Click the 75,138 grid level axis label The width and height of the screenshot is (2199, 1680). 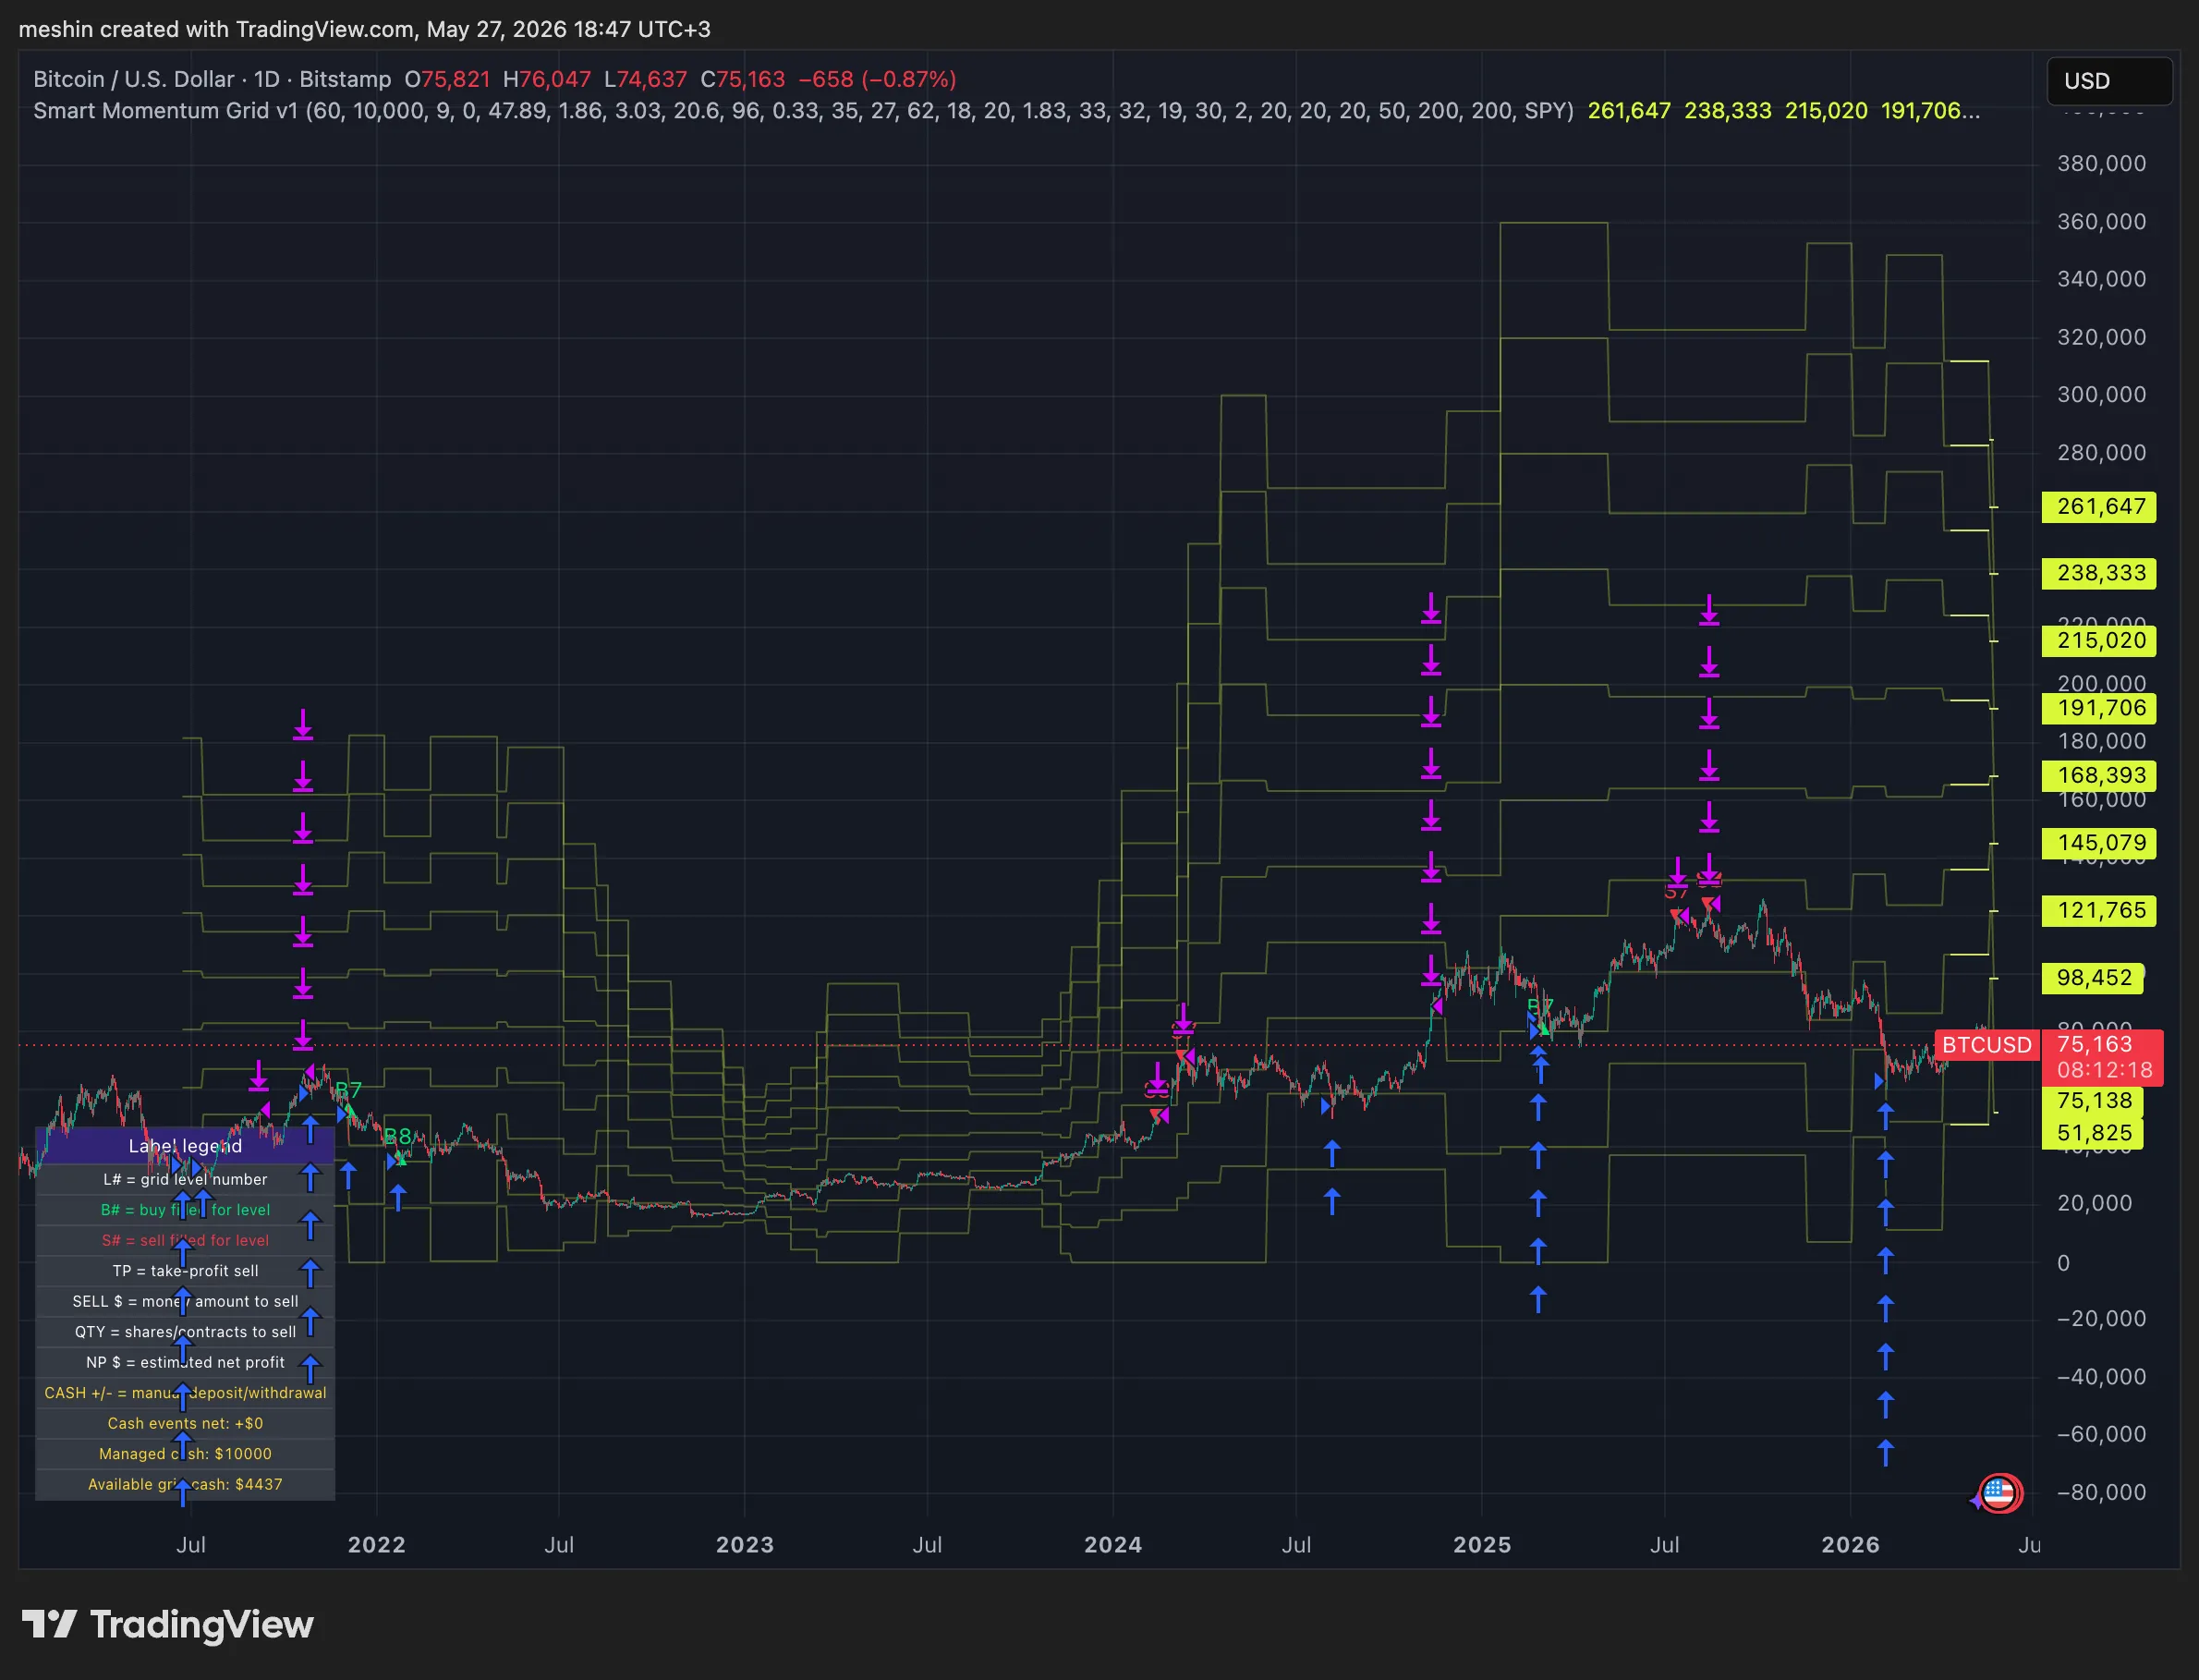coord(2092,1101)
